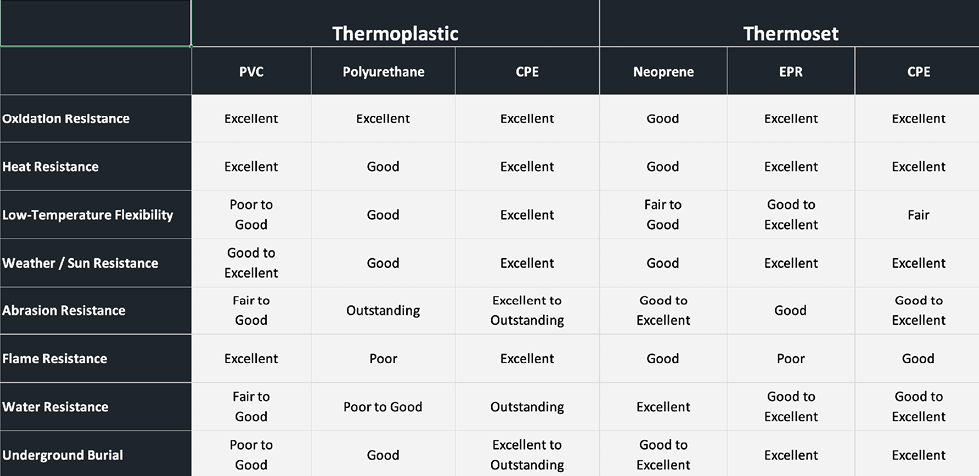Click the Abrasion Resistance row label

pos(96,310)
